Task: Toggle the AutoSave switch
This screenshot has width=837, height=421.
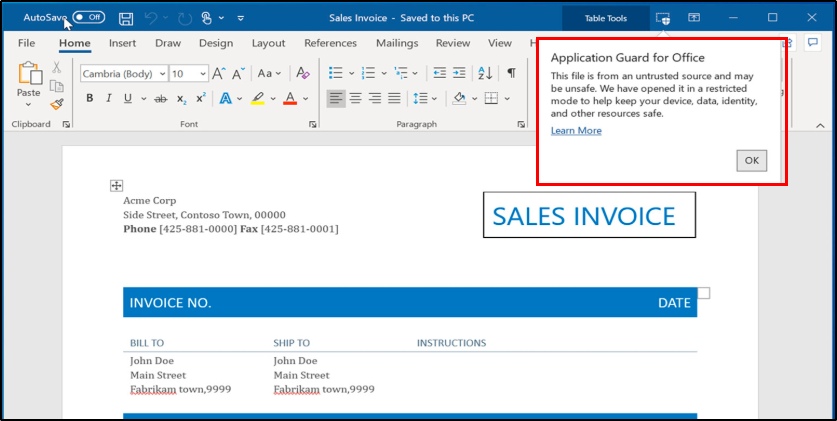Action: [89, 18]
